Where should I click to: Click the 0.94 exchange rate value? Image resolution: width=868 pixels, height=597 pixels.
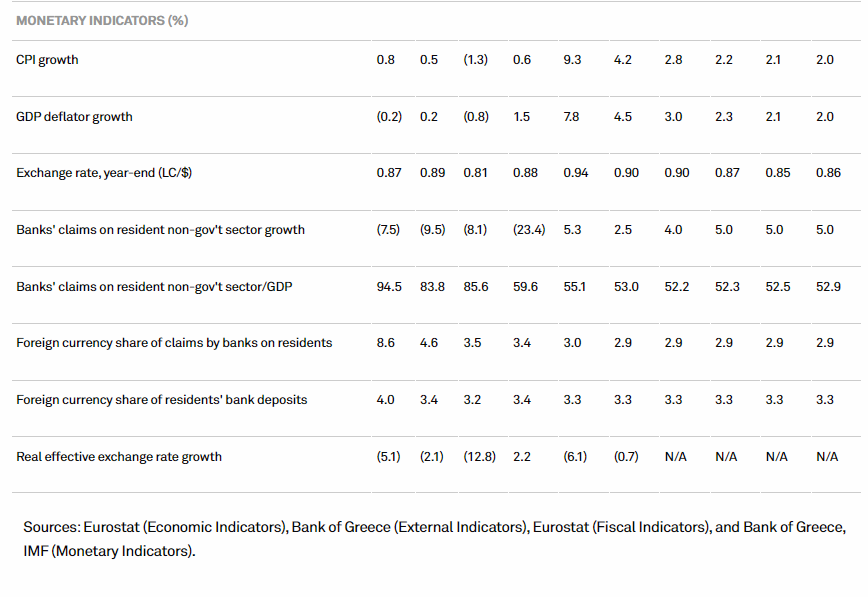point(576,173)
